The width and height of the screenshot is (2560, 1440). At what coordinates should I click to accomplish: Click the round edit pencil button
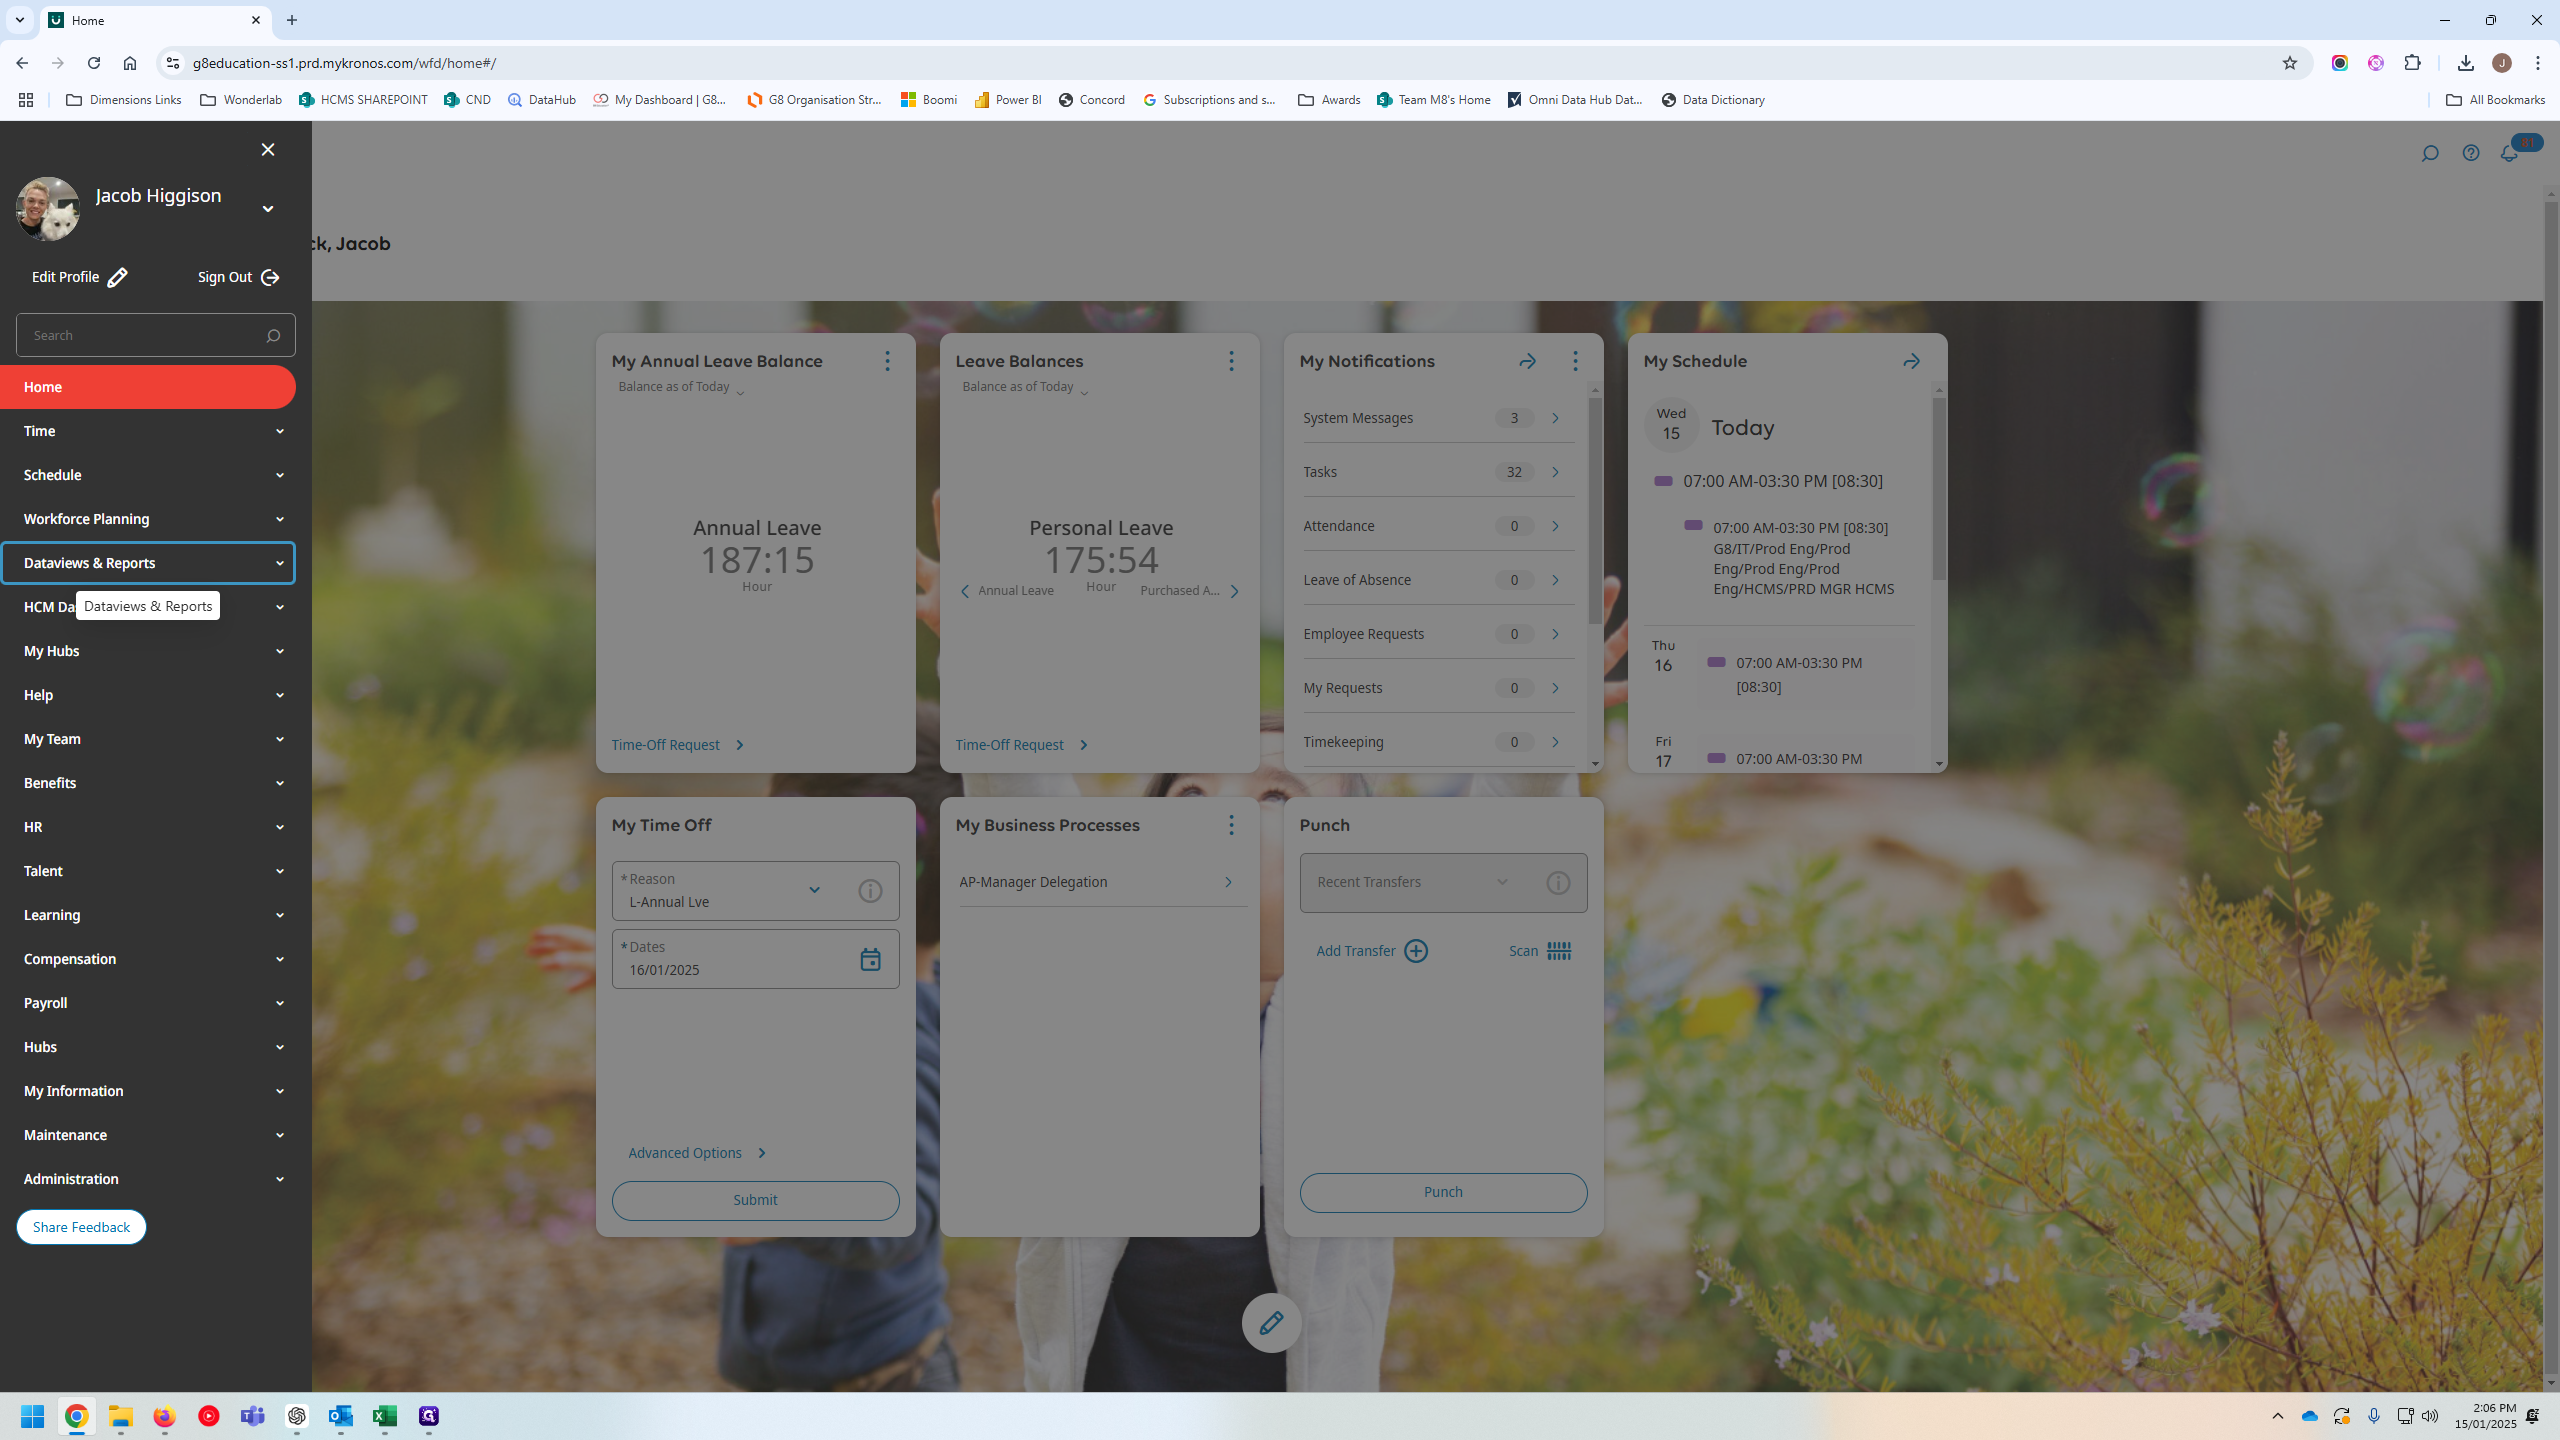(1270, 1322)
